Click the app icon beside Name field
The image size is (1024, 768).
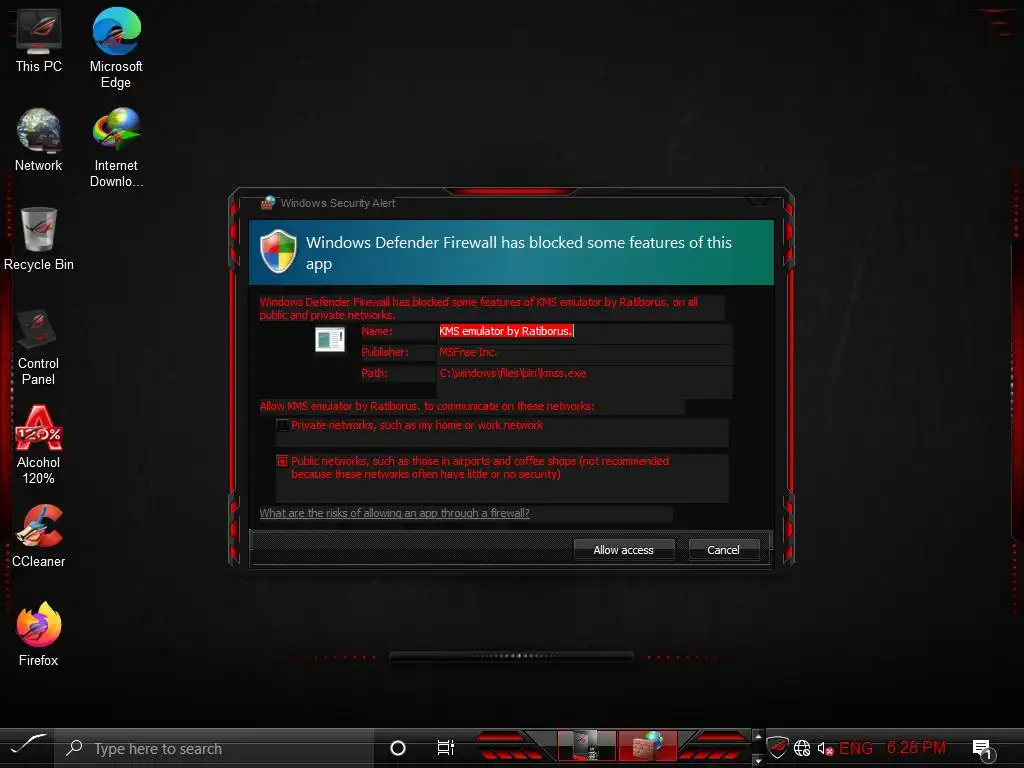click(x=330, y=340)
